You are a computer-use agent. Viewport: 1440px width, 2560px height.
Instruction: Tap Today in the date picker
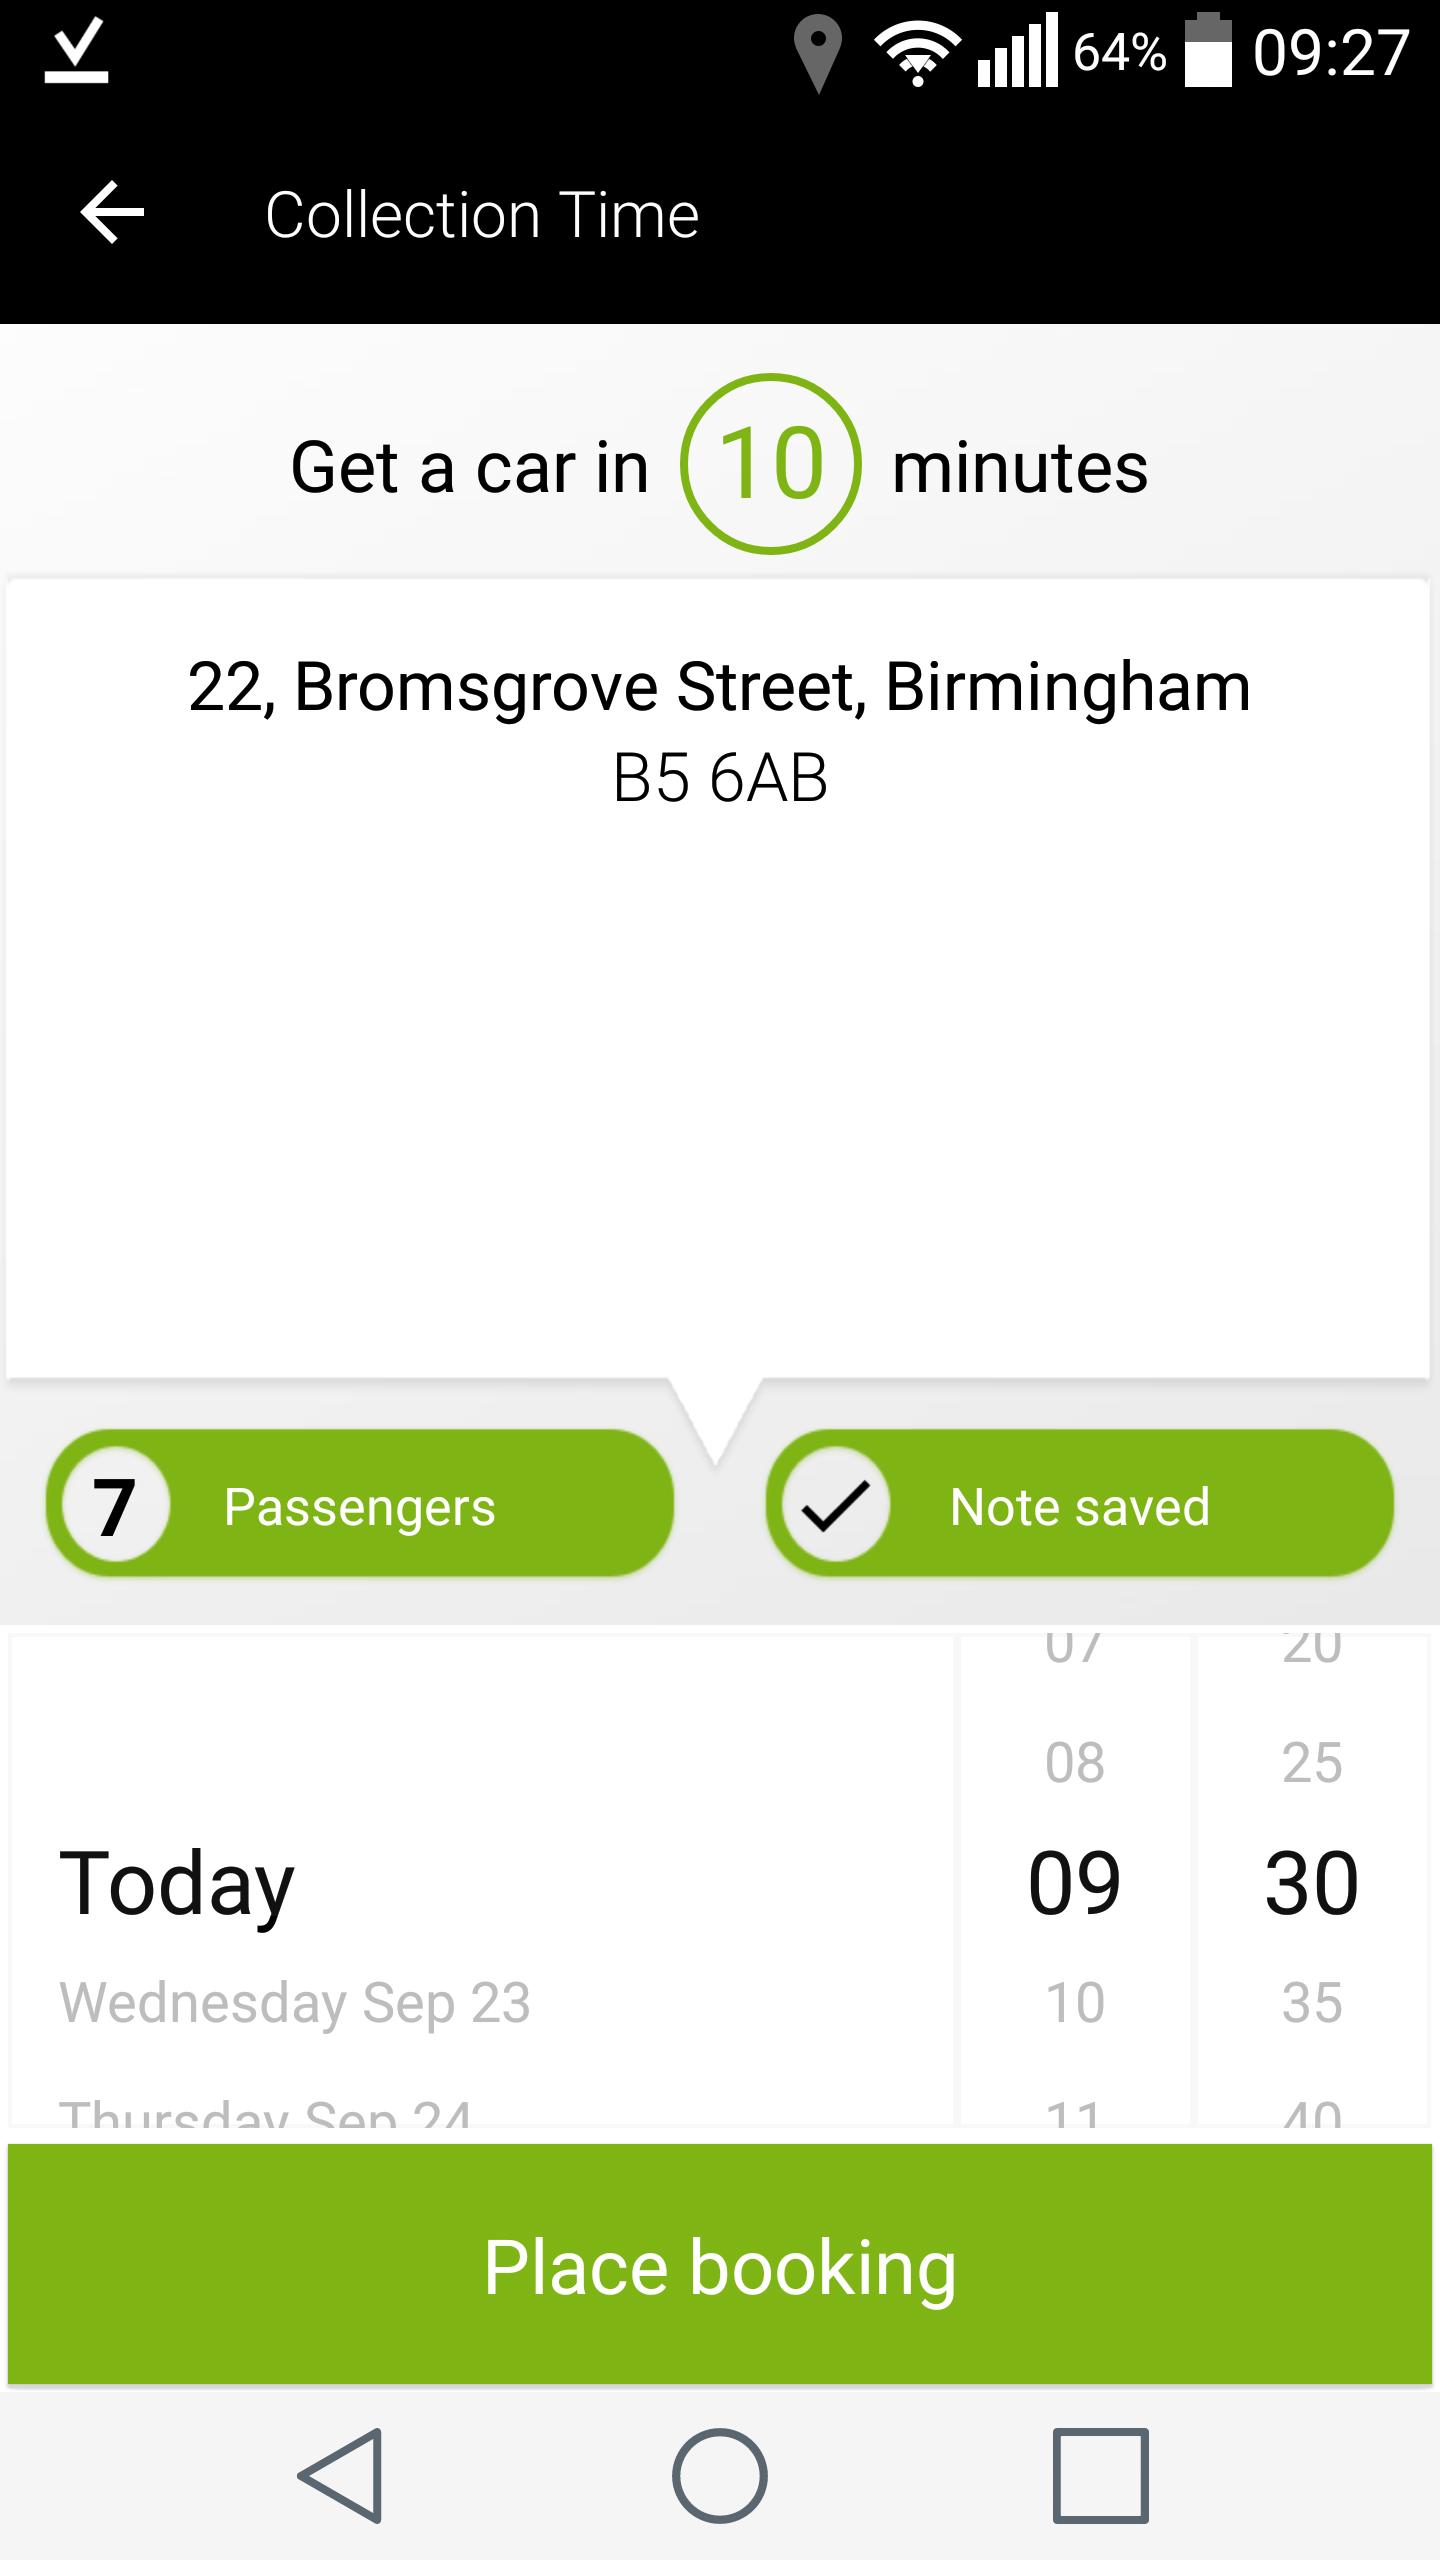click(x=177, y=1883)
